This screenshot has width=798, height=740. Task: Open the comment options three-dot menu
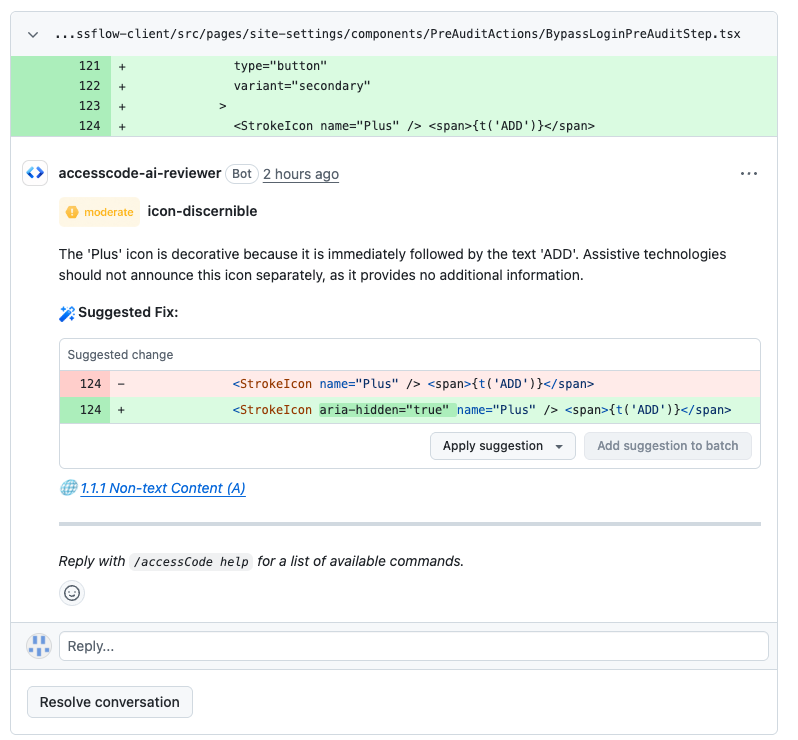click(749, 174)
